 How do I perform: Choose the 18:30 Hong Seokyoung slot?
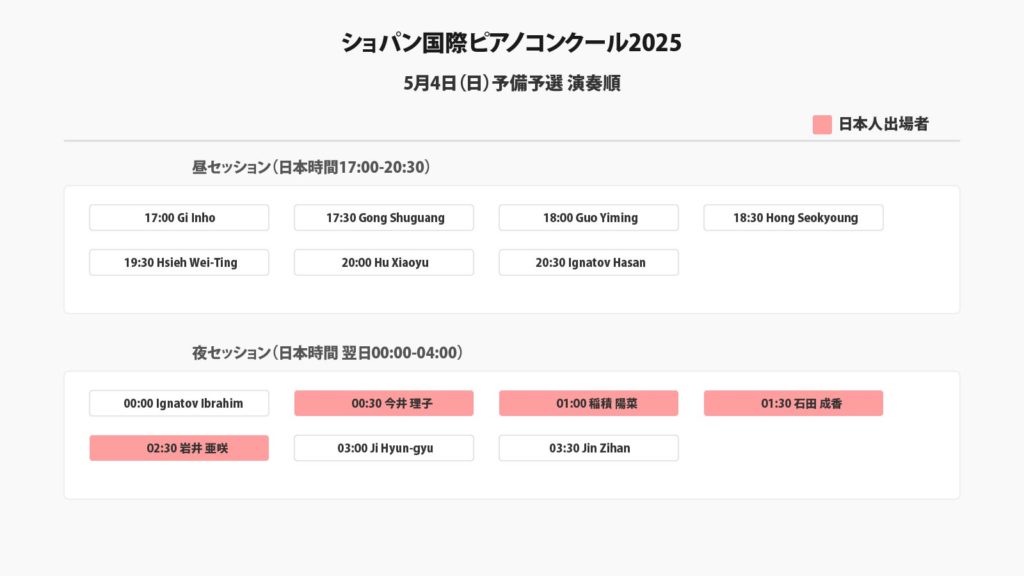click(794, 218)
